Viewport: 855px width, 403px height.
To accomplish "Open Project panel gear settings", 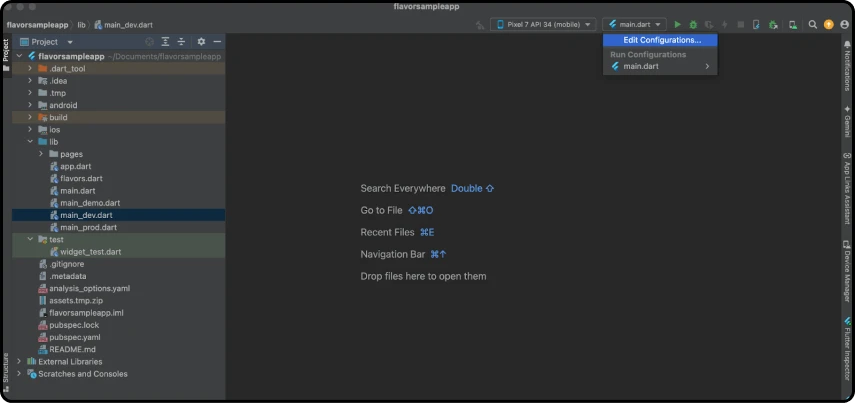I will pos(201,42).
